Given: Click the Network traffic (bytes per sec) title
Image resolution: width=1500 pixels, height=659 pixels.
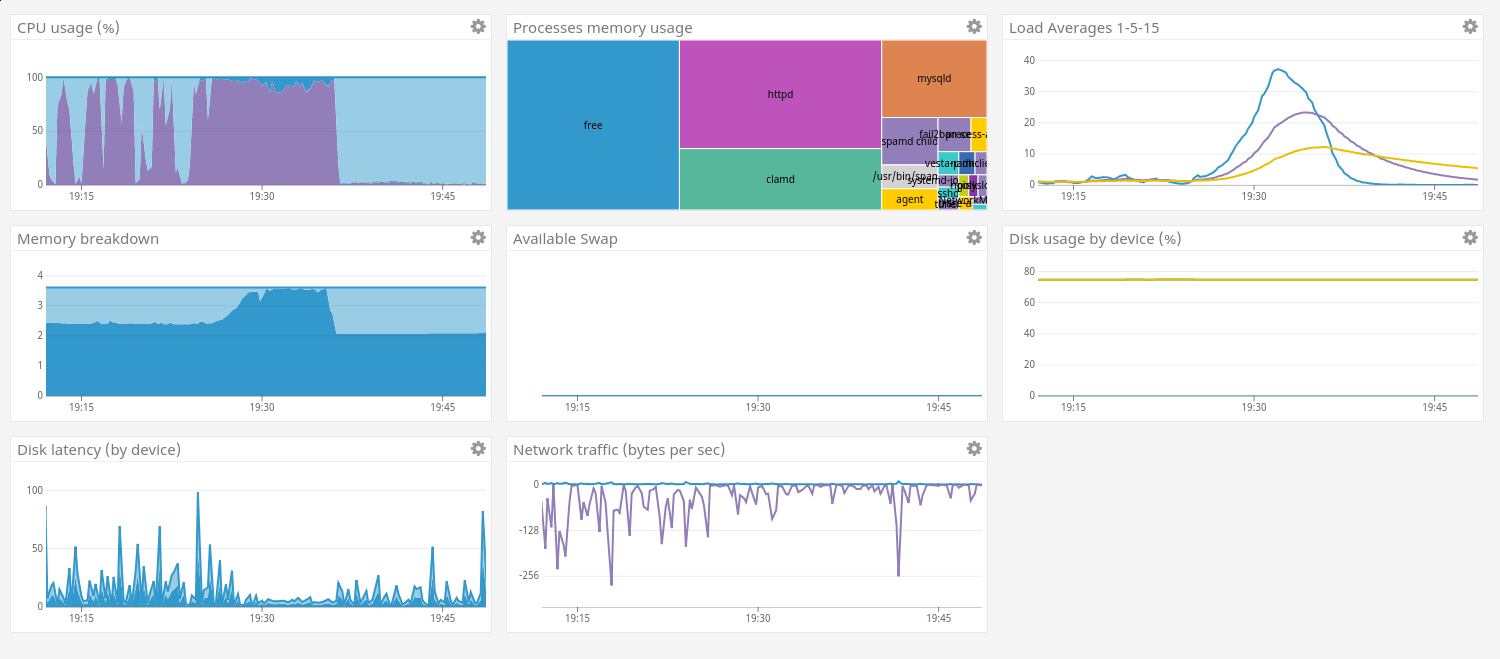Looking at the screenshot, I should point(619,450).
